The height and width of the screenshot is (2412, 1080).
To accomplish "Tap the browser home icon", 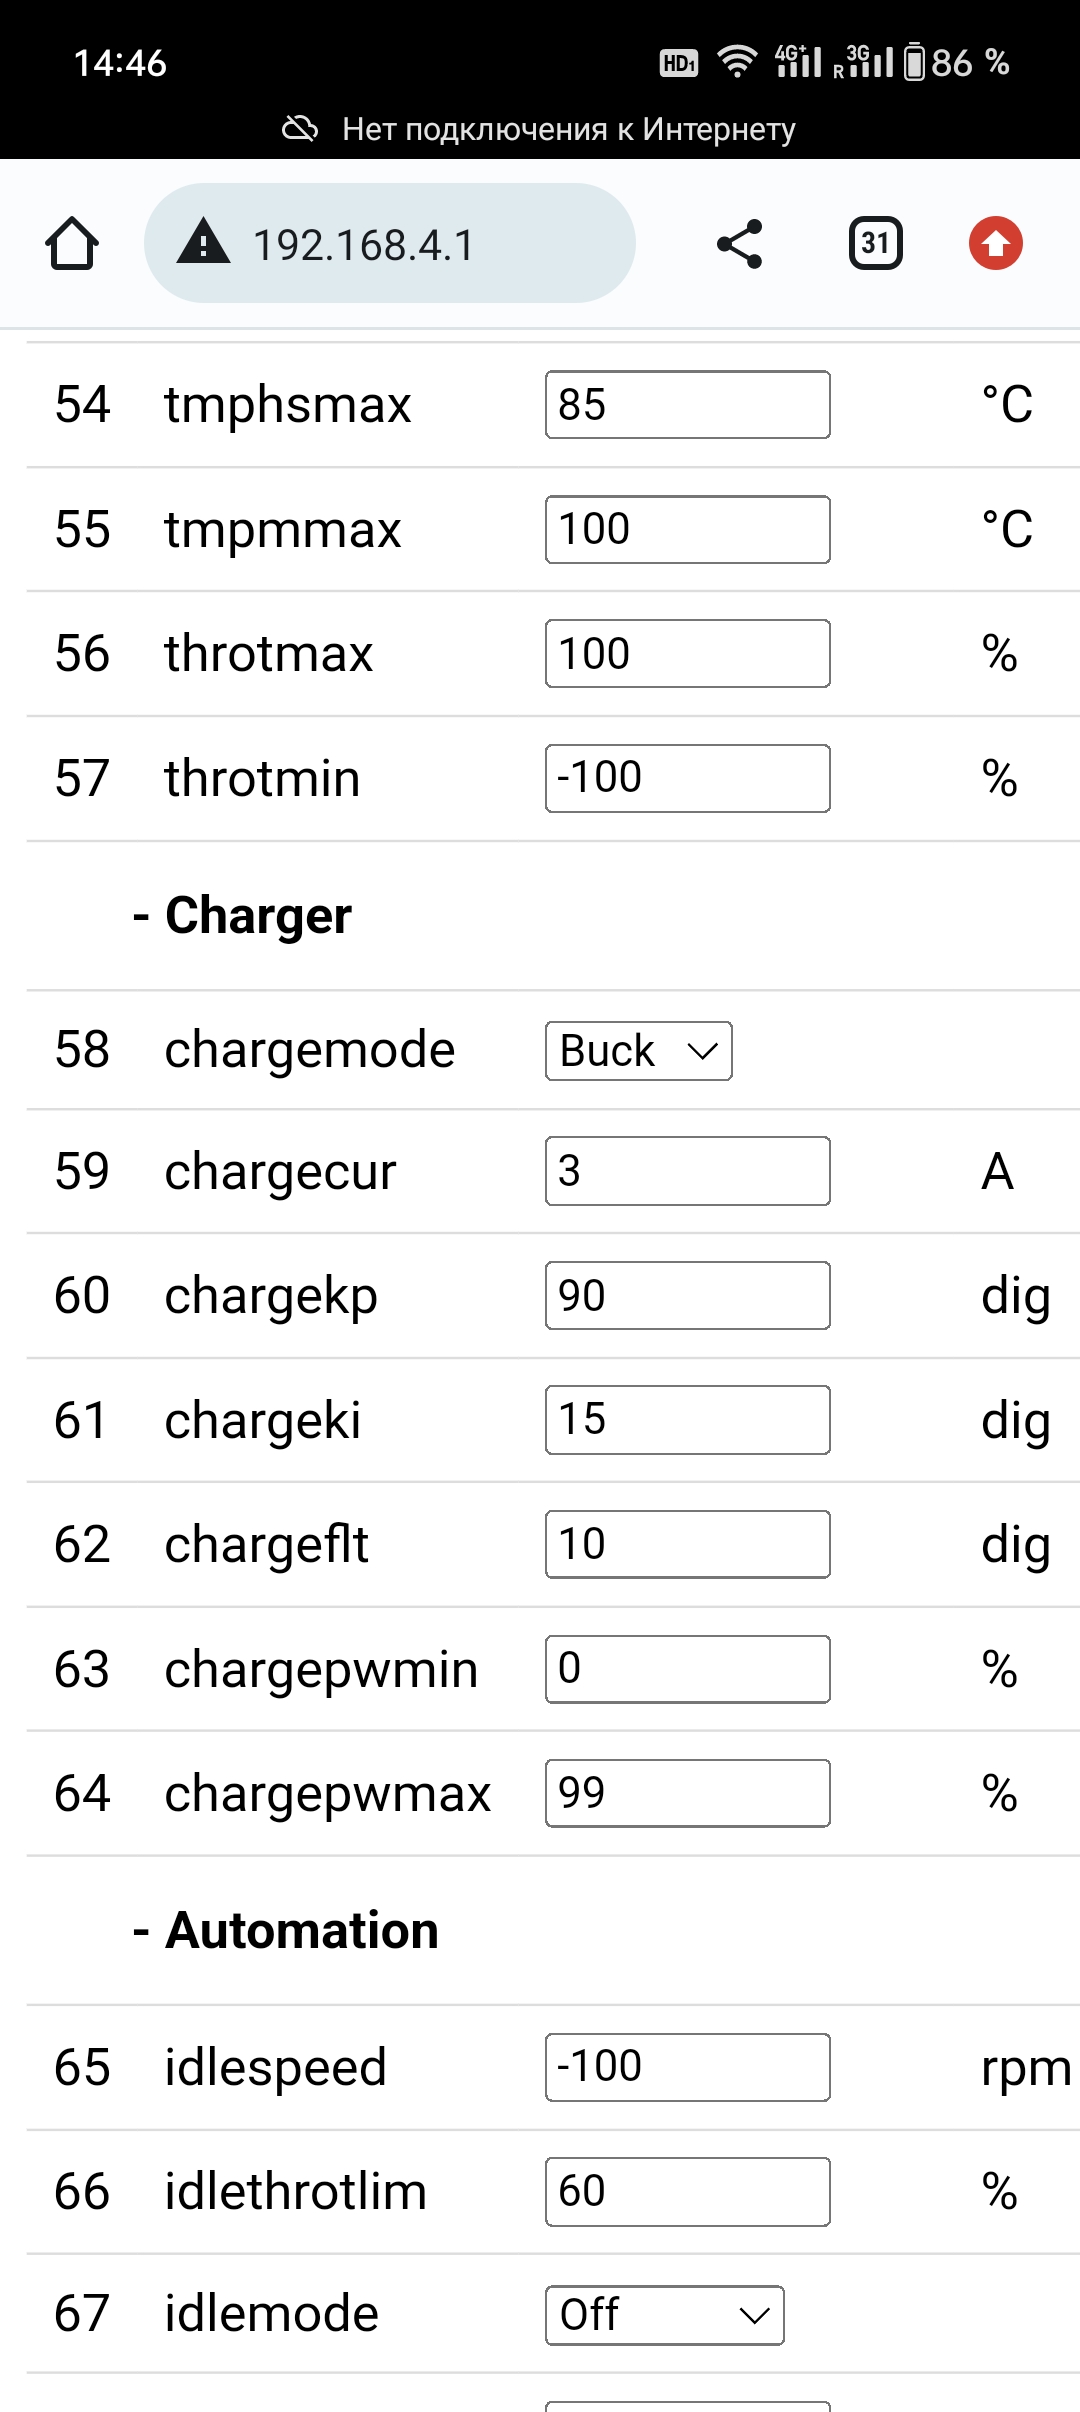I will point(72,244).
